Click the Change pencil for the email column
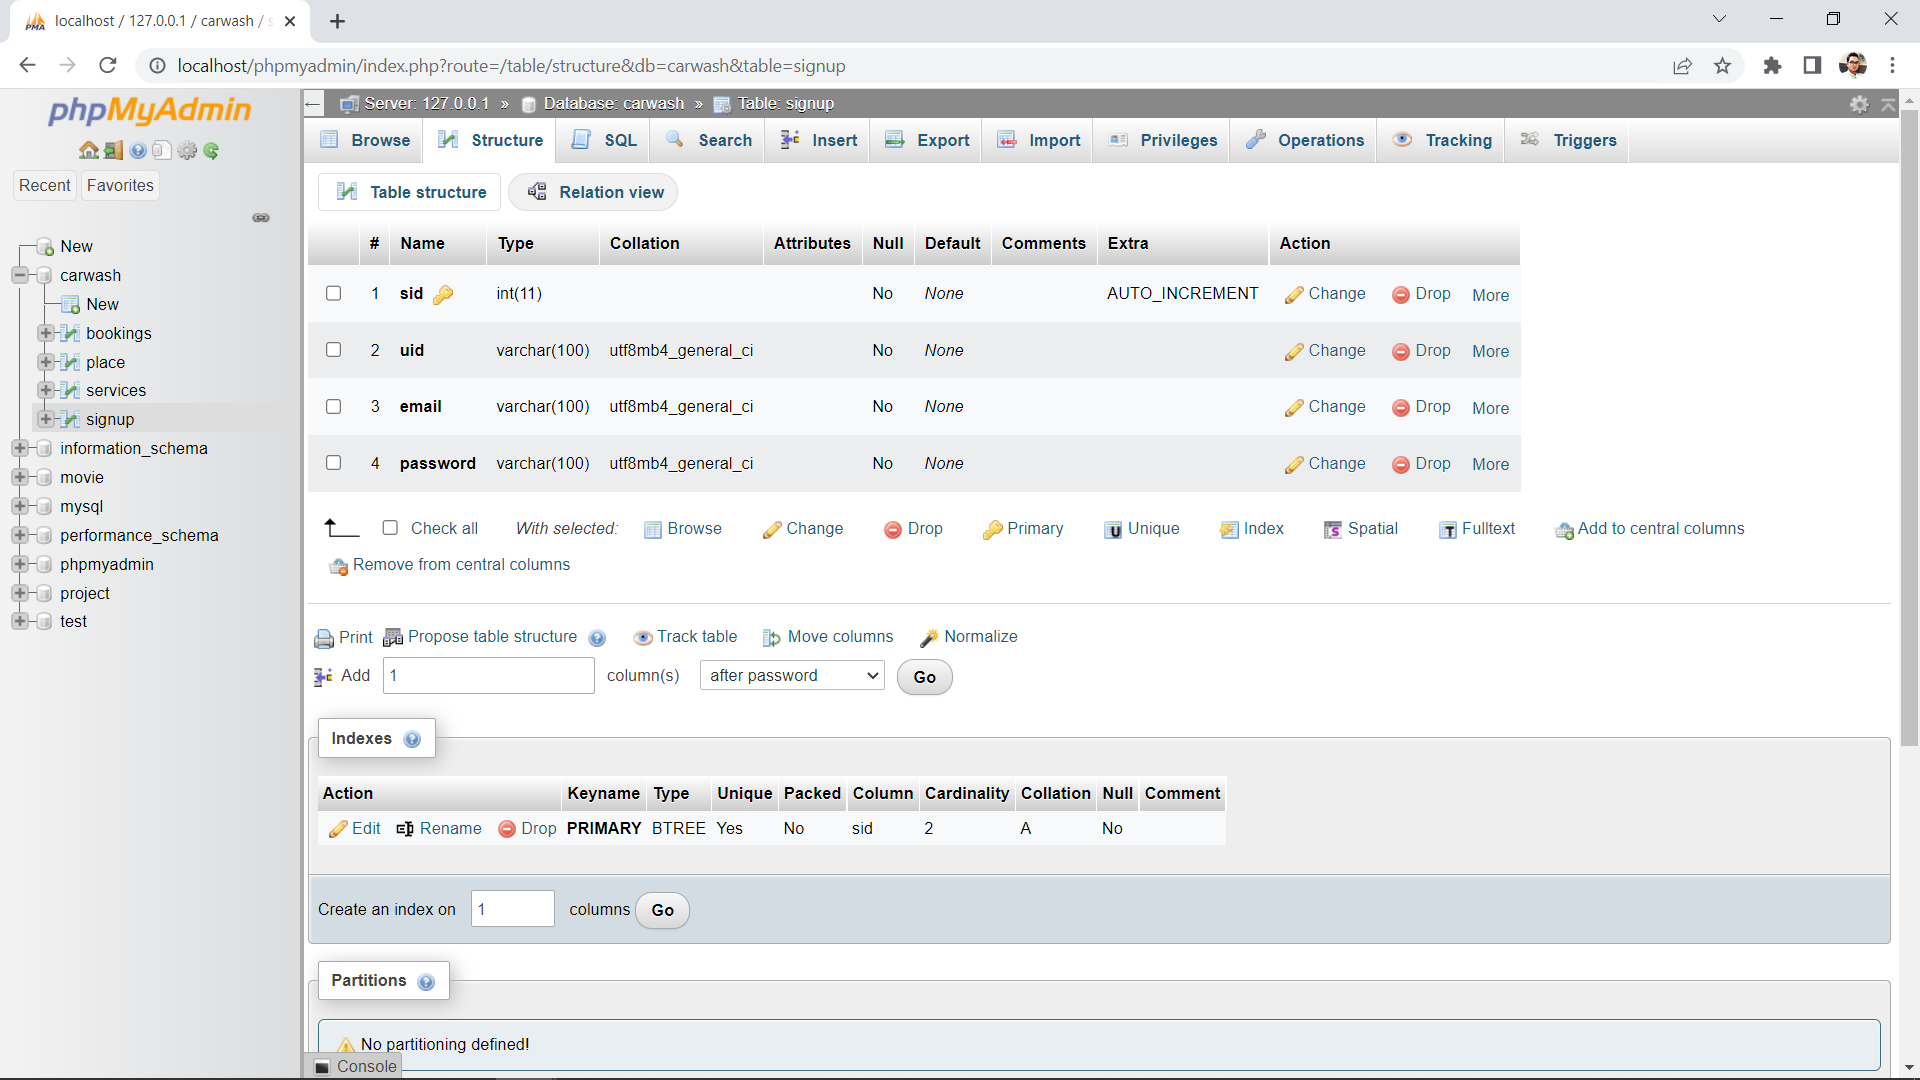The width and height of the screenshot is (1920, 1080). point(1325,406)
